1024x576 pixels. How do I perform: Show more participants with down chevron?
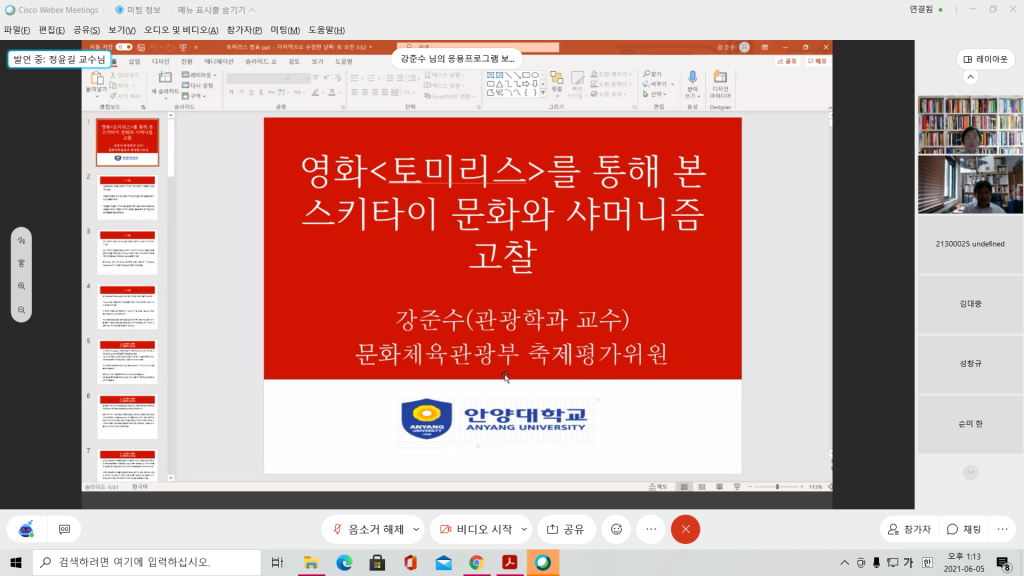click(970, 472)
